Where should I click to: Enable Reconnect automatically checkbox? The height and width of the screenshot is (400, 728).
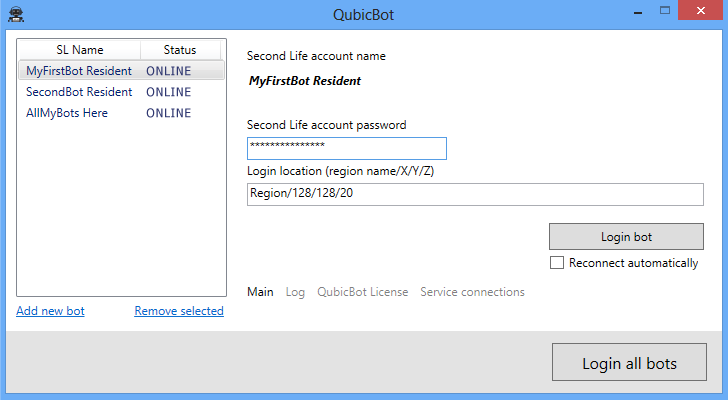coord(557,263)
